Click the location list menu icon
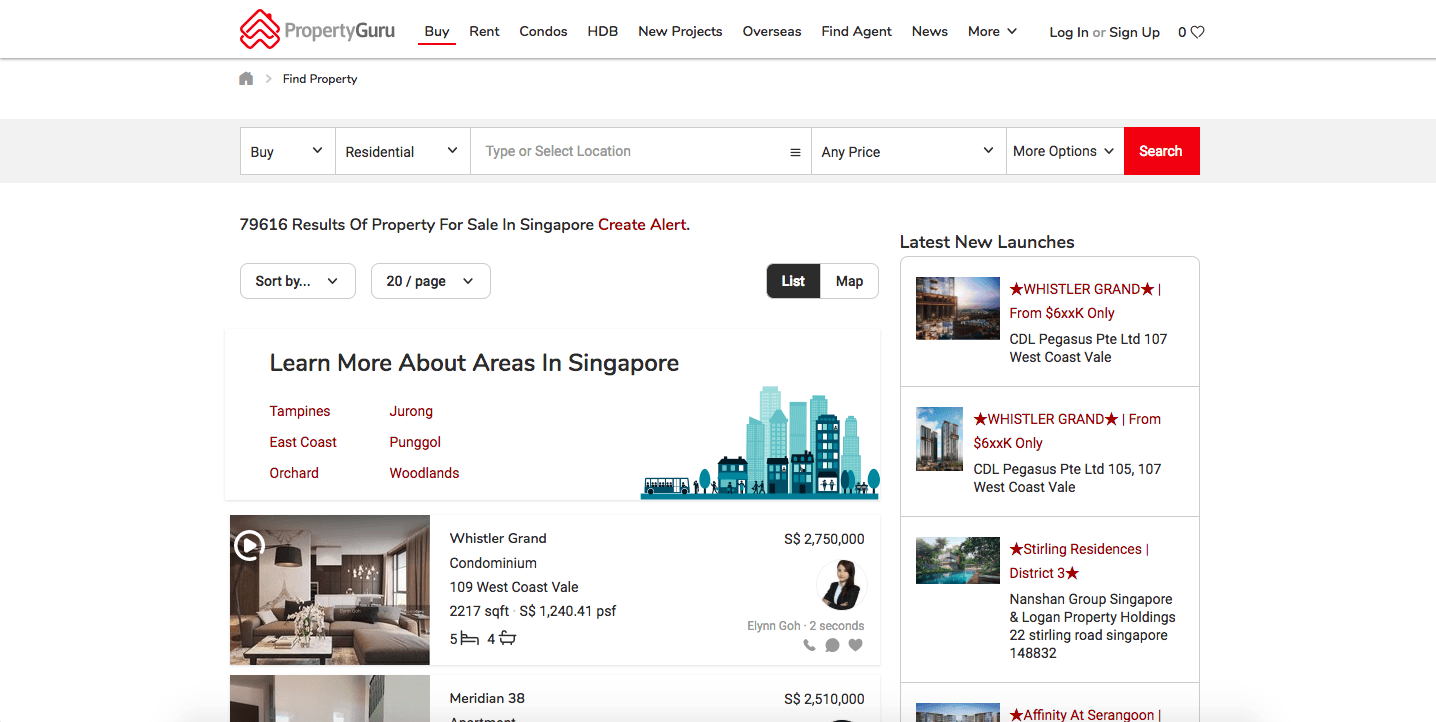 (795, 152)
